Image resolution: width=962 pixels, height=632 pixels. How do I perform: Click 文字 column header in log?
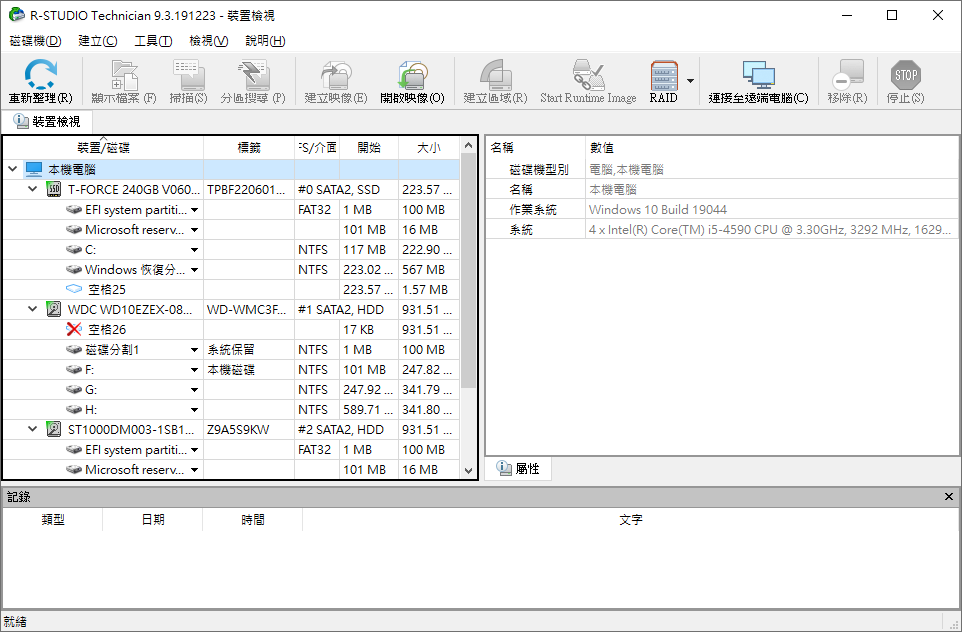631,520
